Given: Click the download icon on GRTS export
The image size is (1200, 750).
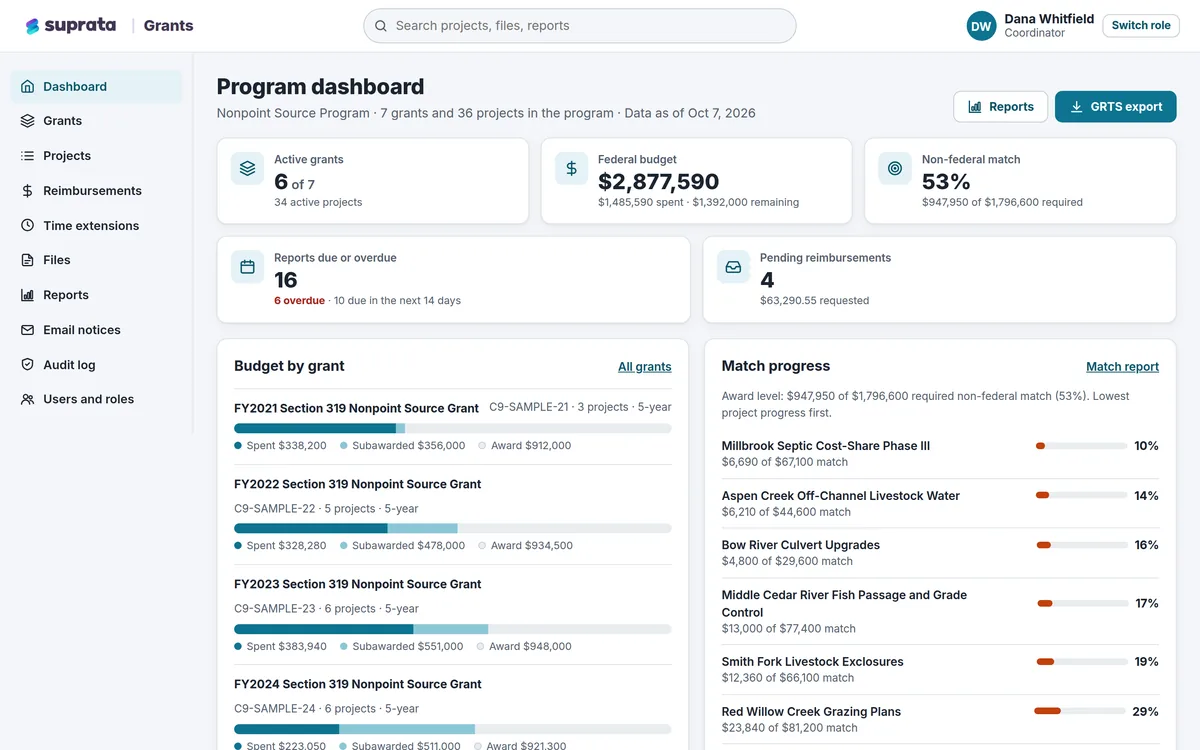Looking at the screenshot, I should 1077,107.
